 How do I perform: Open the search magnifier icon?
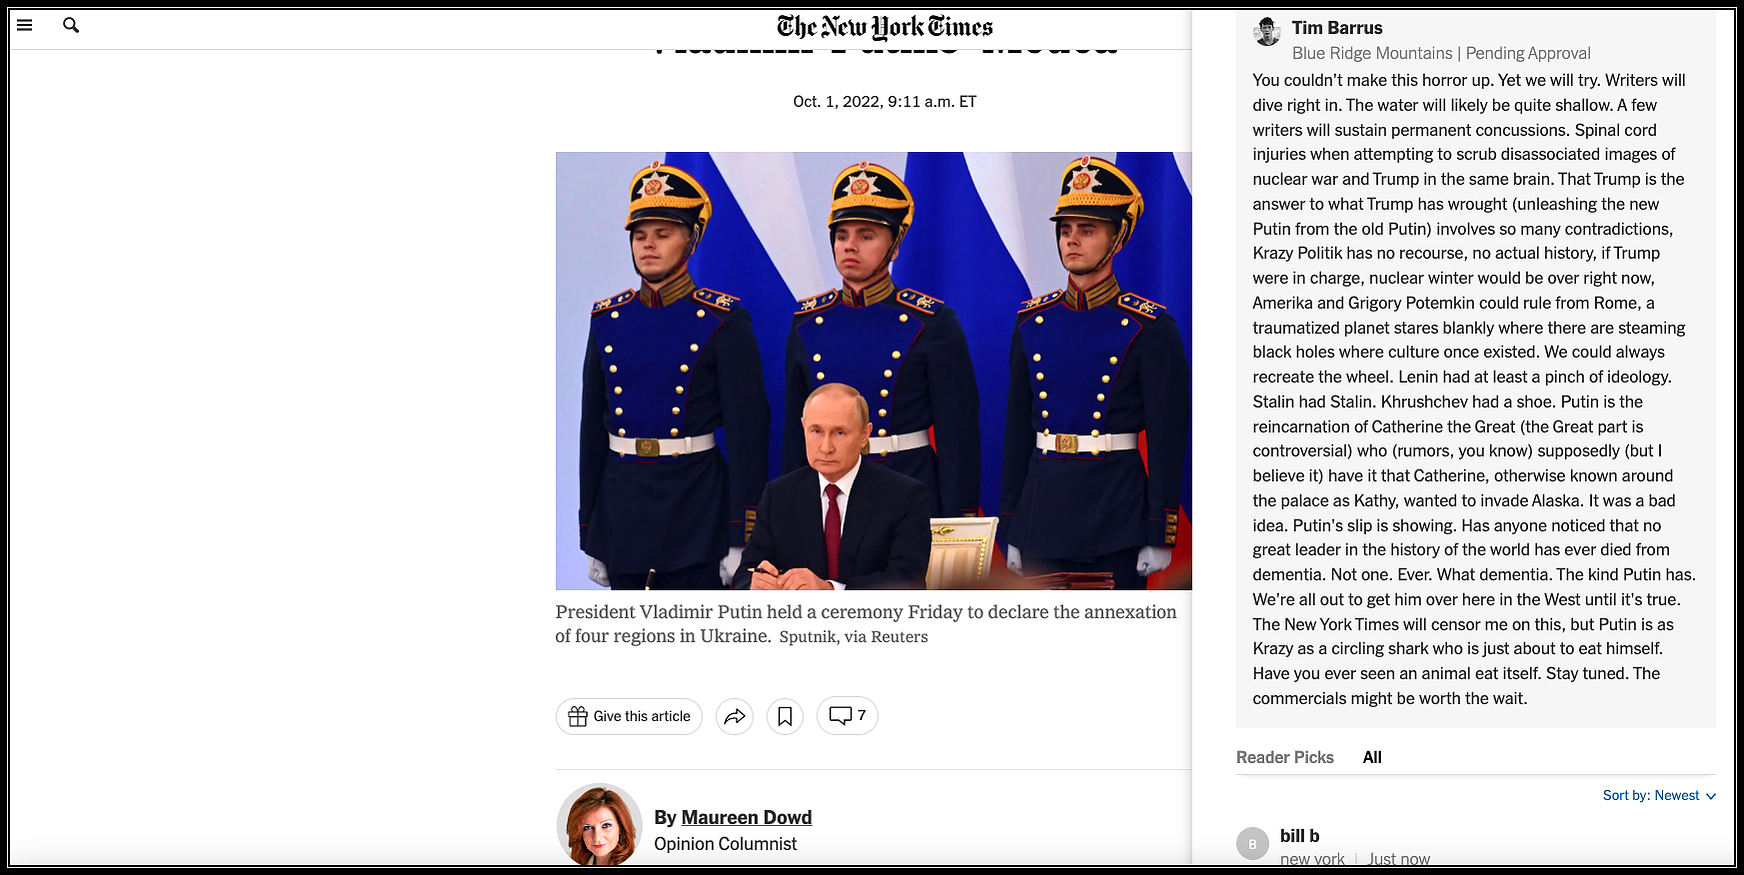pyautogui.click(x=71, y=25)
